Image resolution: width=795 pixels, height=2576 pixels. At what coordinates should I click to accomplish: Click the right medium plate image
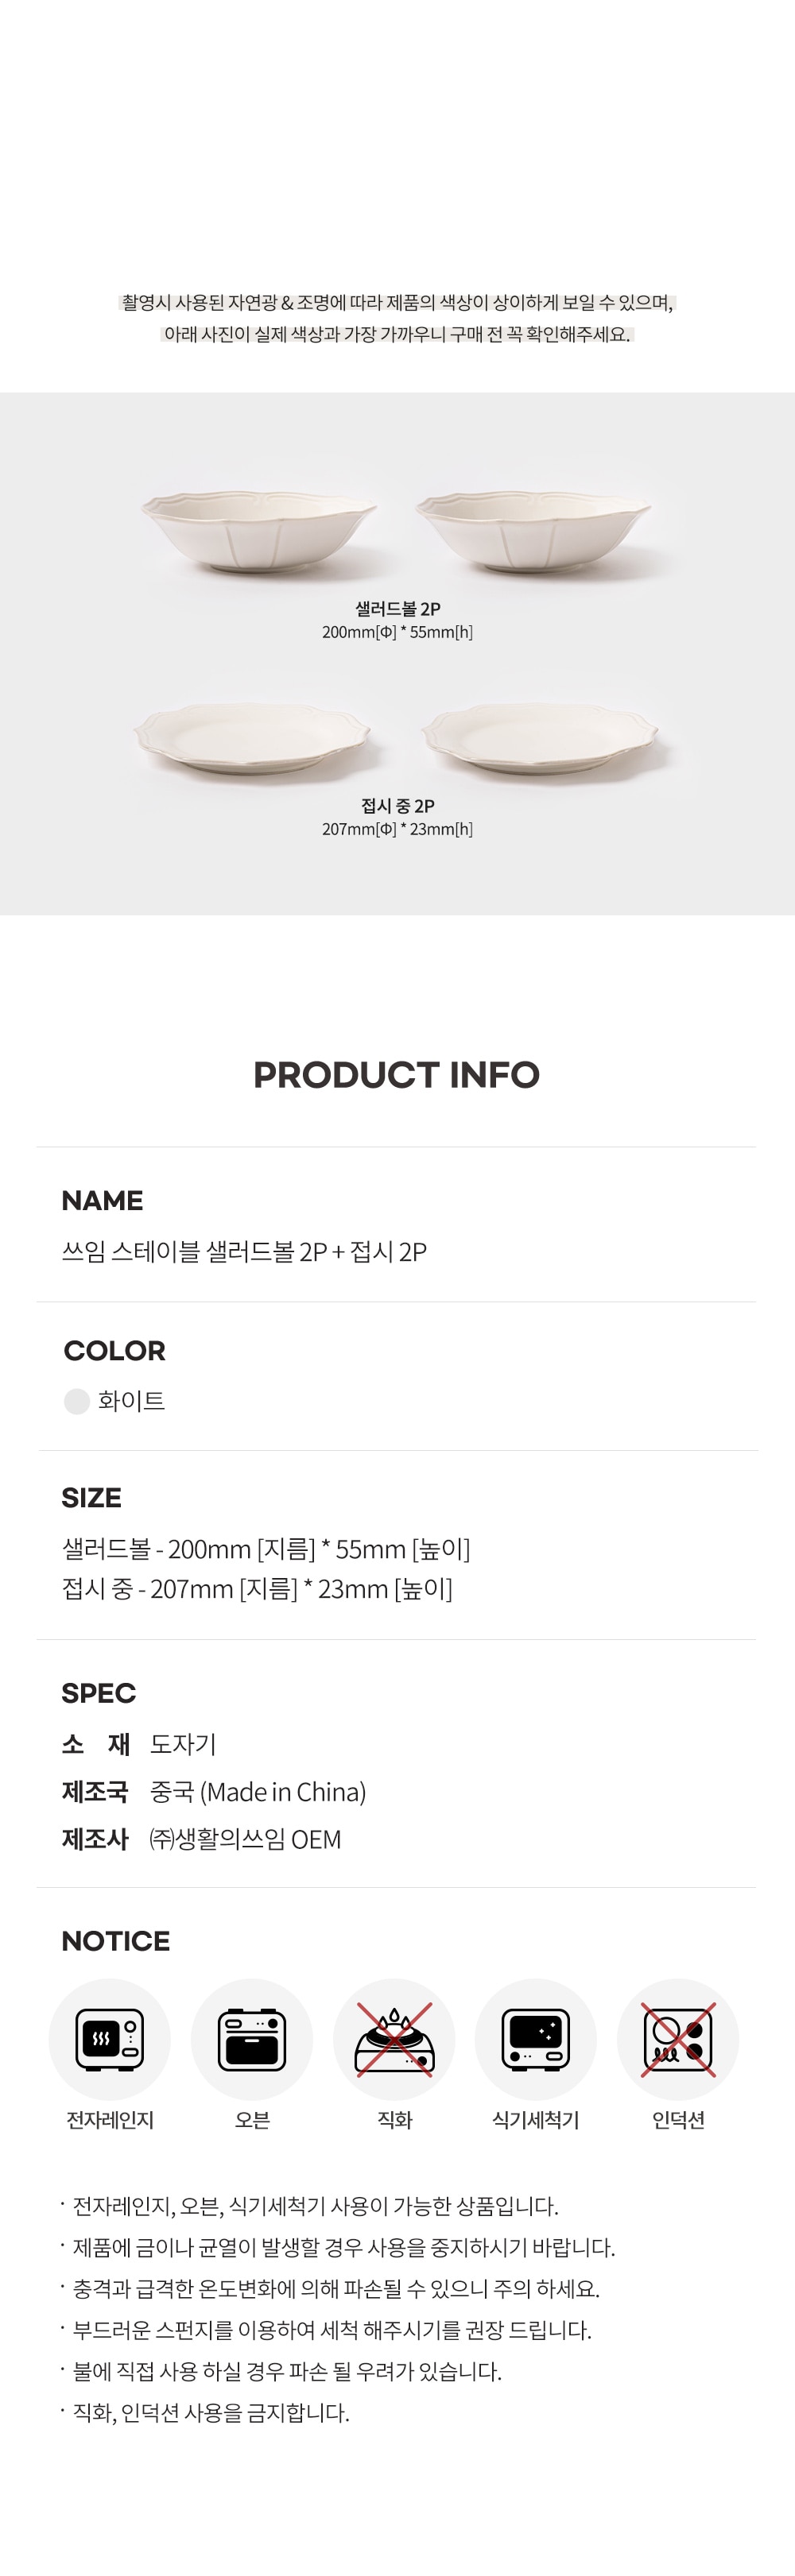[541, 738]
